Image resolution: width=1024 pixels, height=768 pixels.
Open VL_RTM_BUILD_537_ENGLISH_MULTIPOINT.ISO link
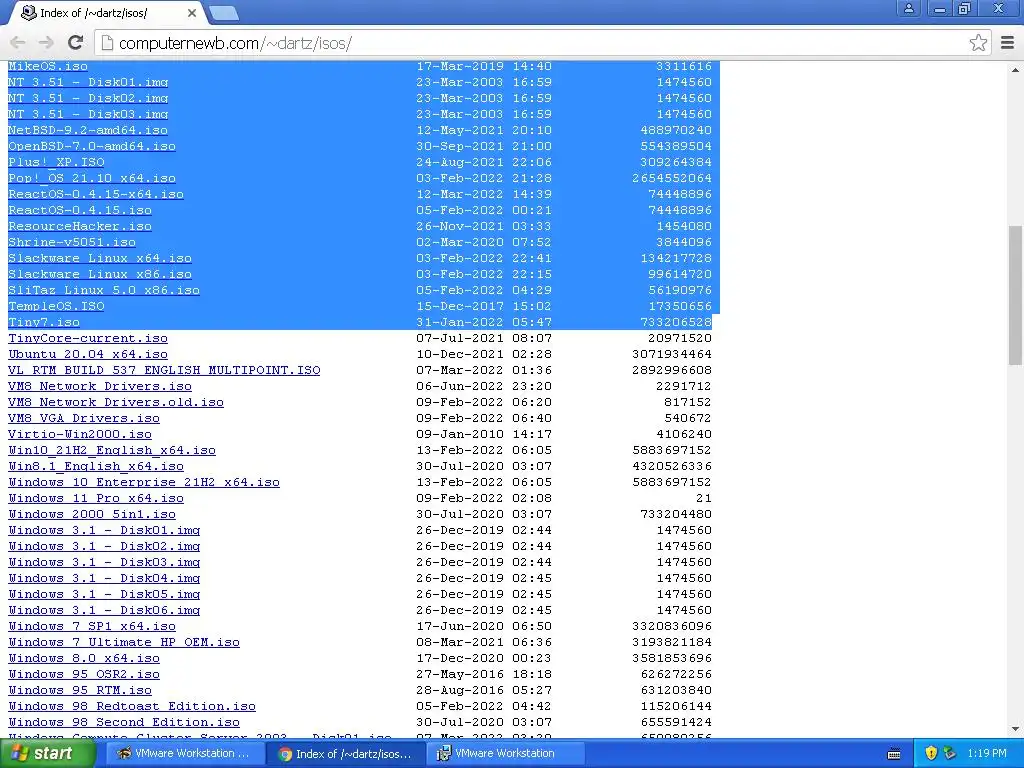[x=165, y=370]
